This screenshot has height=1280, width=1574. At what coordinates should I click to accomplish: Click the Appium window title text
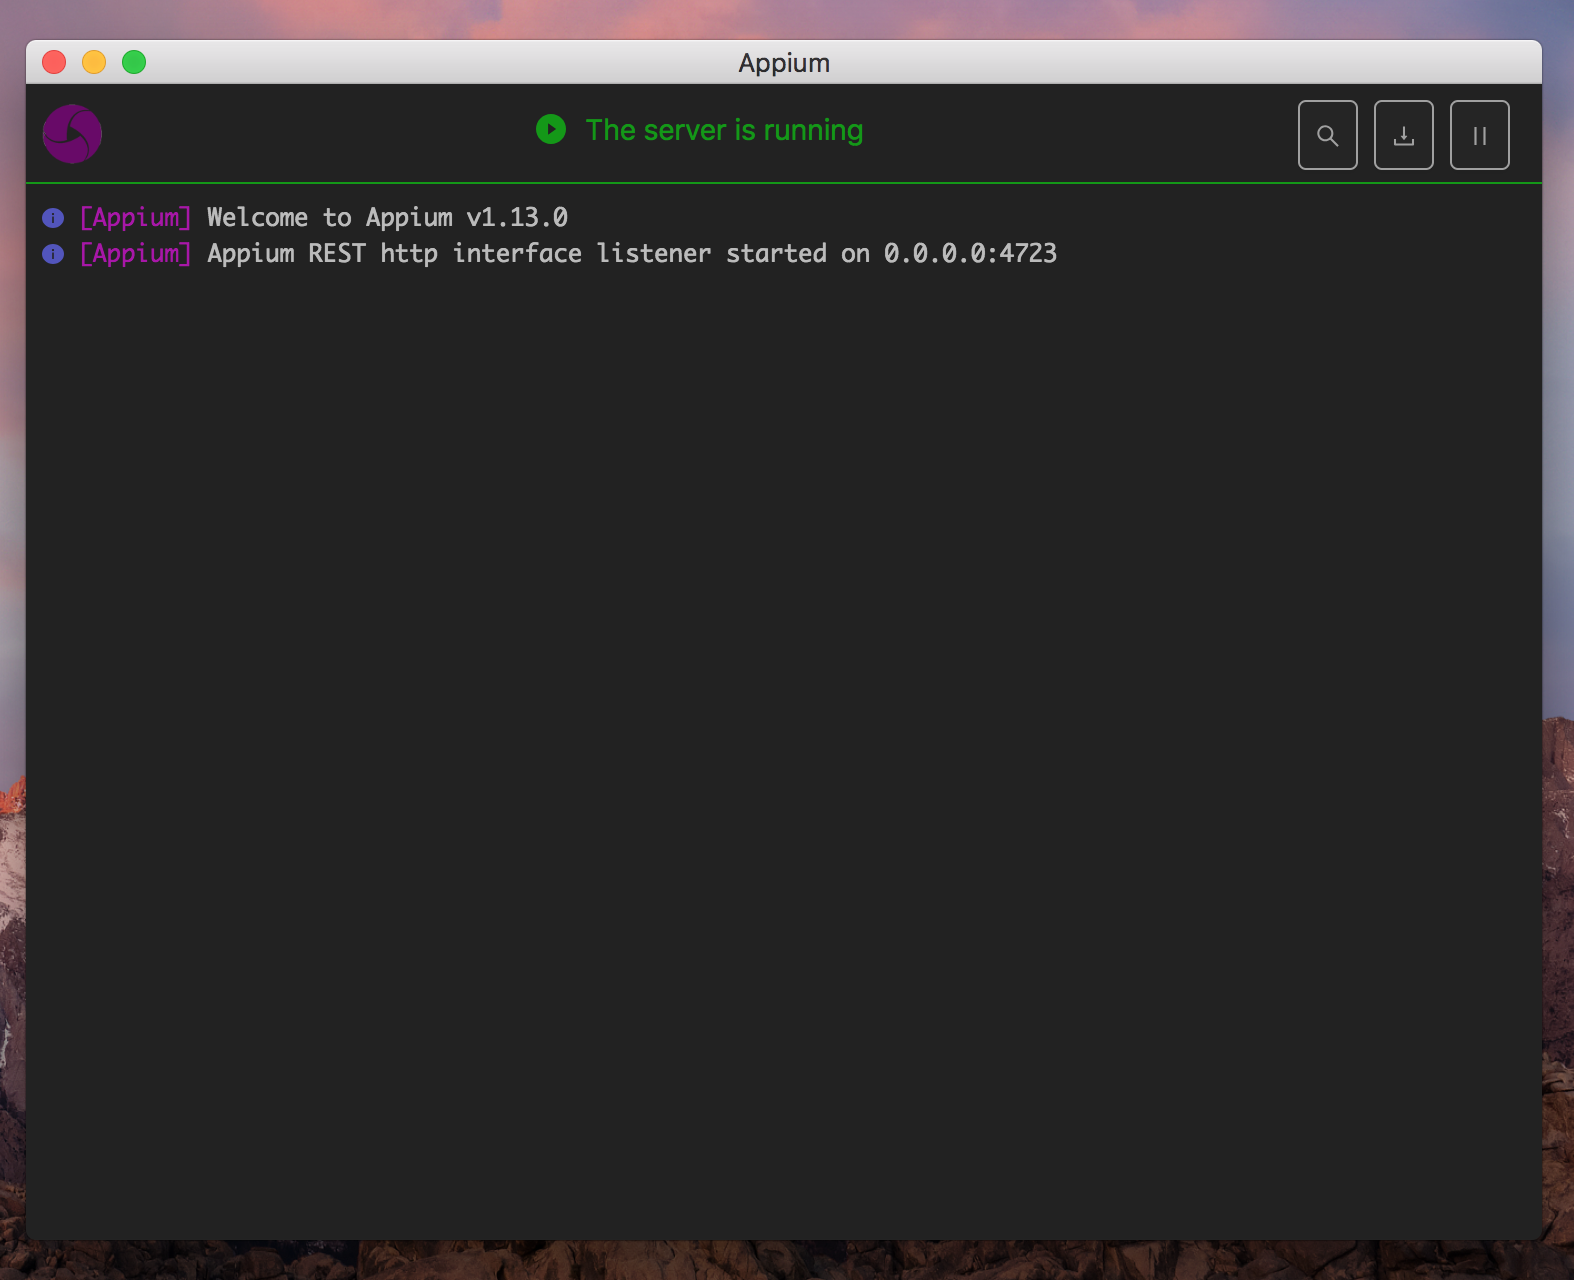(784, 63)
